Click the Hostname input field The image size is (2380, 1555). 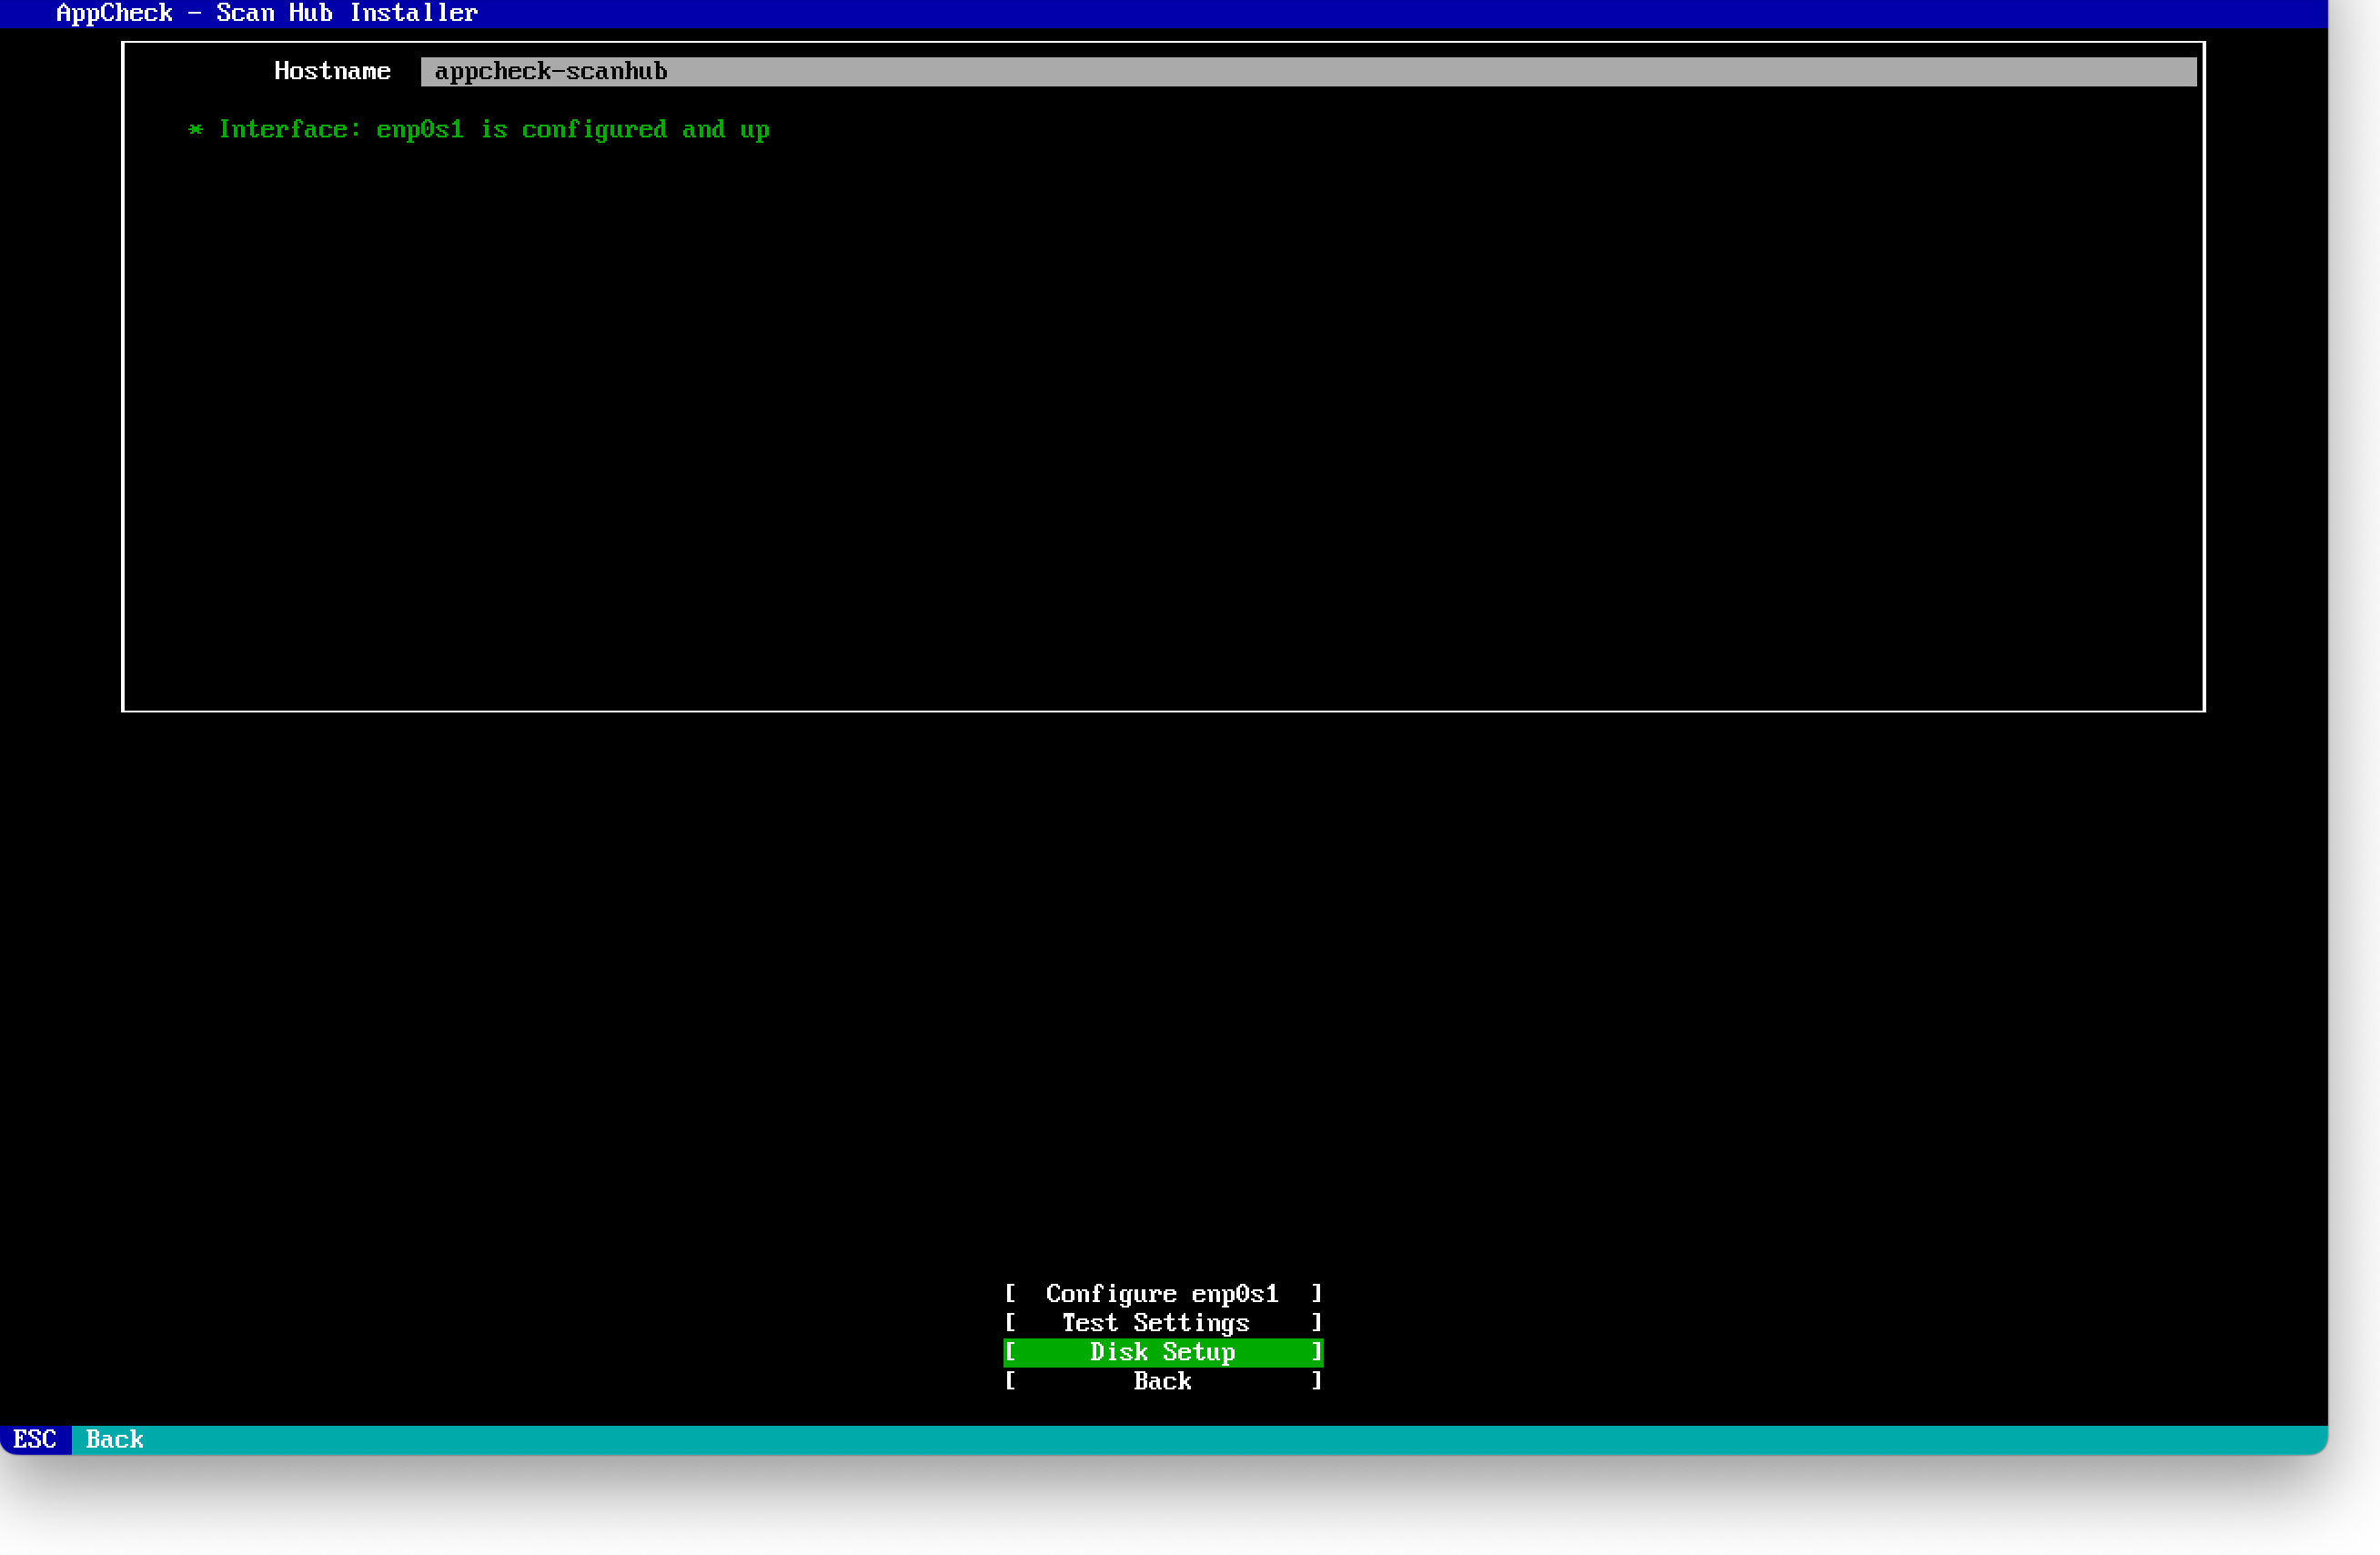click(x=1308, y=71)
